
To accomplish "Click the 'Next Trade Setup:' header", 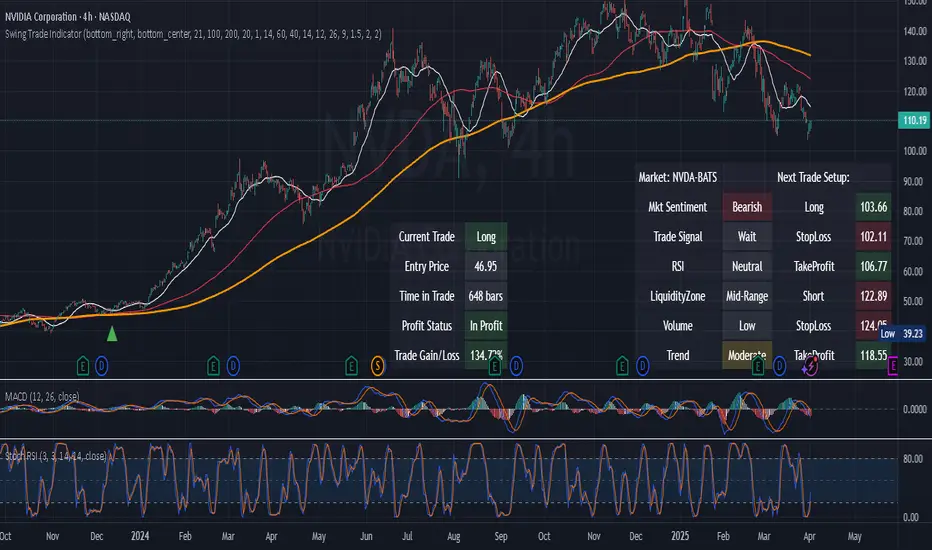I will (813, 177).
